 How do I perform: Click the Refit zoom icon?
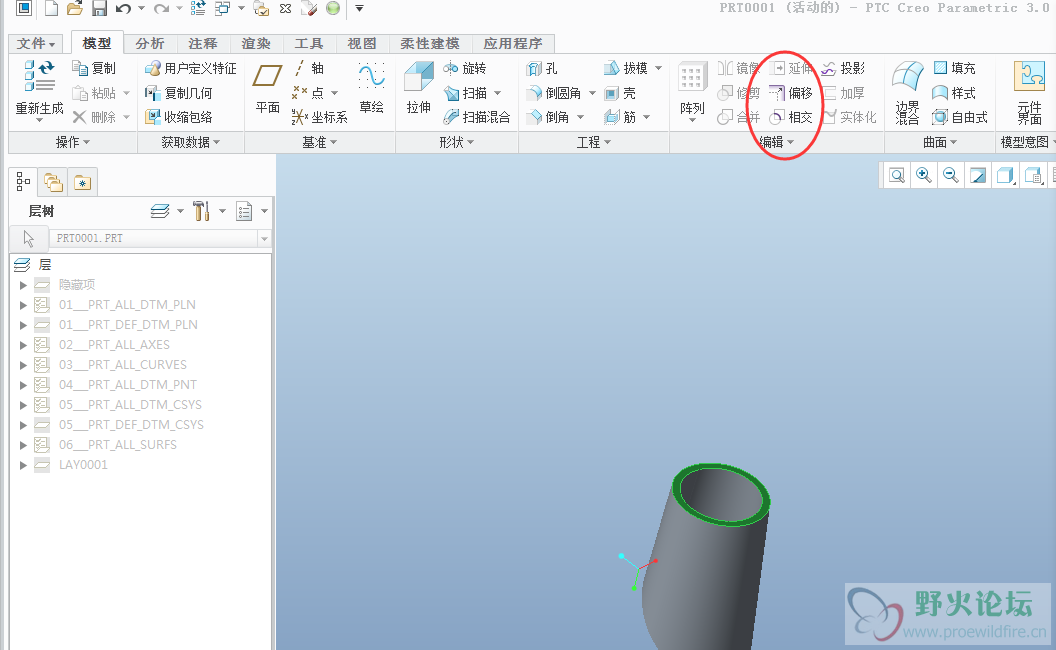[x=897, y=176]
